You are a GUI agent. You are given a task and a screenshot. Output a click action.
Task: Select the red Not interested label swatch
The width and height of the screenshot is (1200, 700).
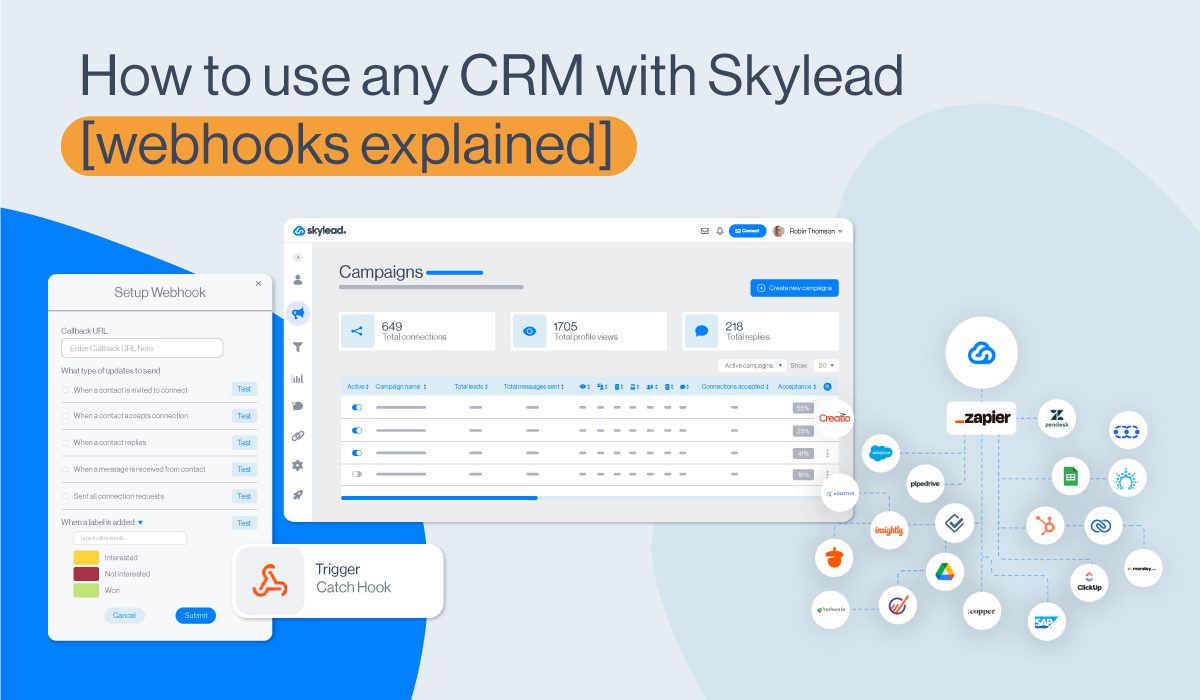(x=86, y=574)
